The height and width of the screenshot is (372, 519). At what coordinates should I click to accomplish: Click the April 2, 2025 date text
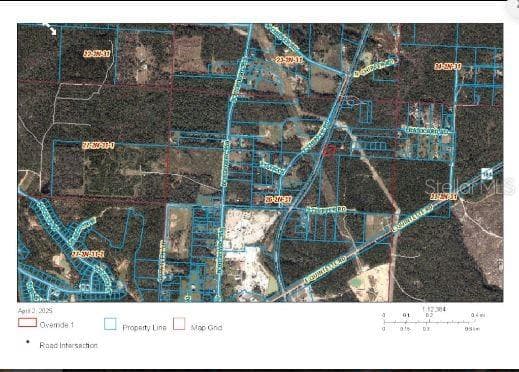35,311
